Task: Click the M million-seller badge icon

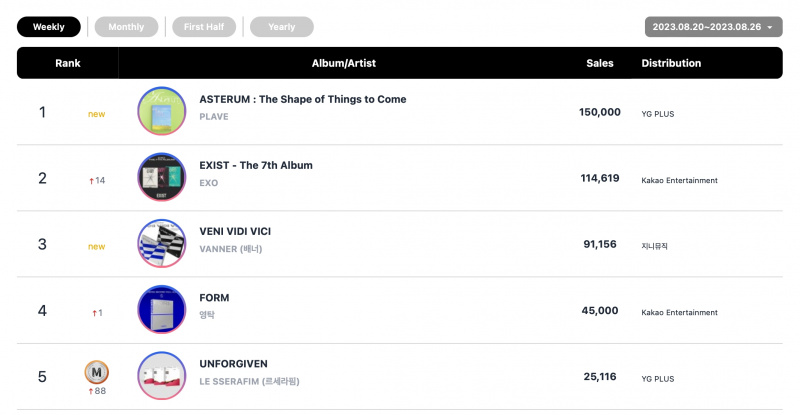Action: pyautogui.click(x=96, y=373)
